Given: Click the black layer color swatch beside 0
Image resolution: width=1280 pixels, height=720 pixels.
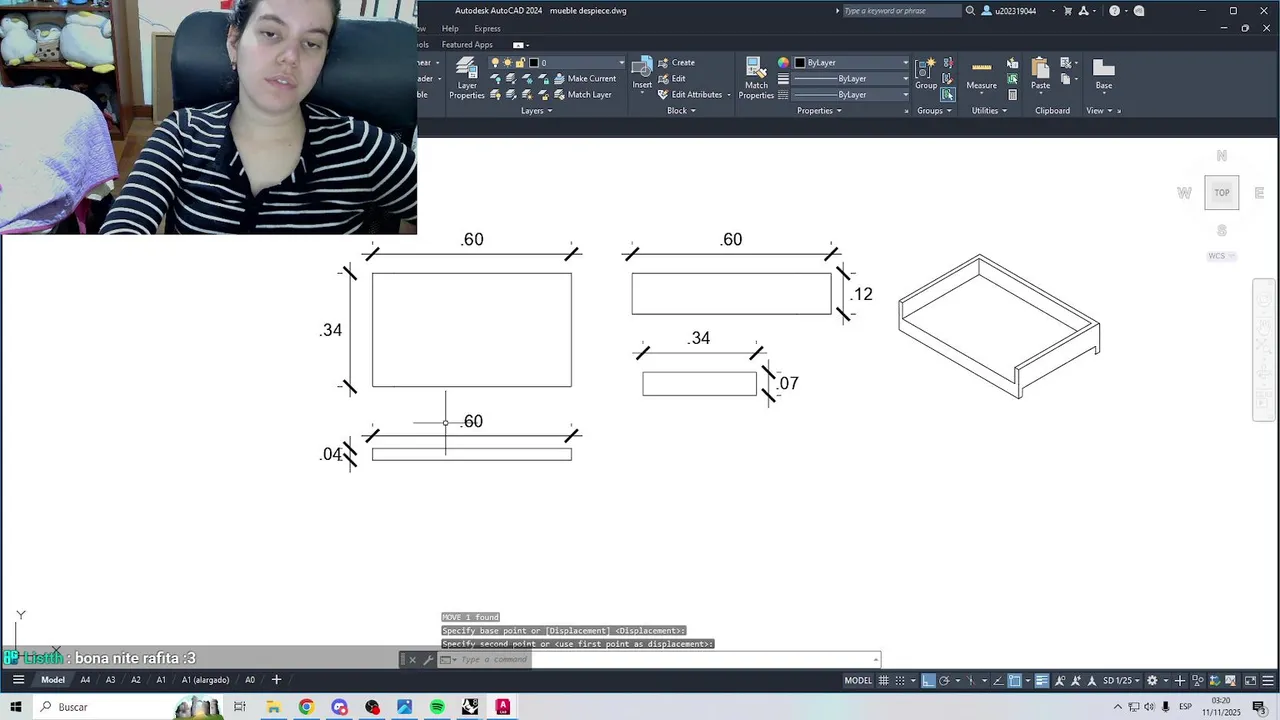Looking at the screenshot, I should click(x=533, y=62).
